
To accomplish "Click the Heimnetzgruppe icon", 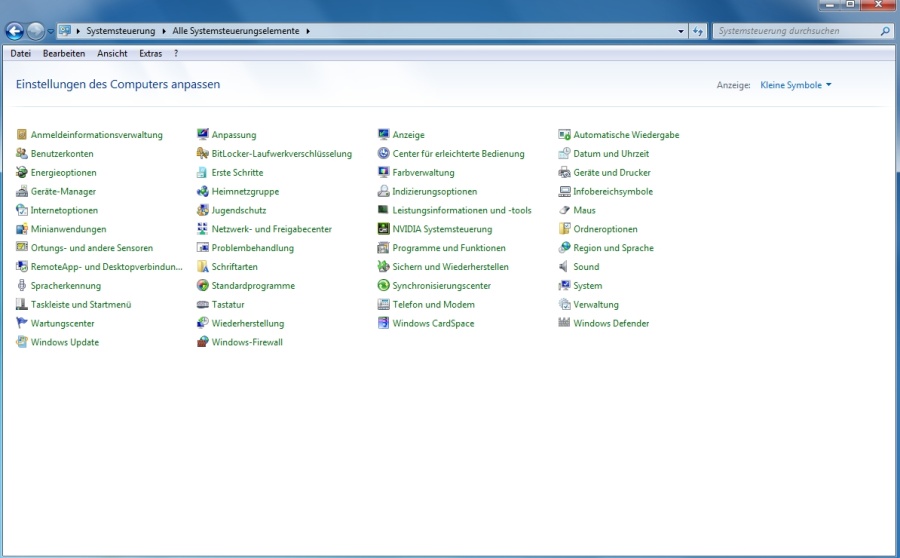I will click(203, 192).
